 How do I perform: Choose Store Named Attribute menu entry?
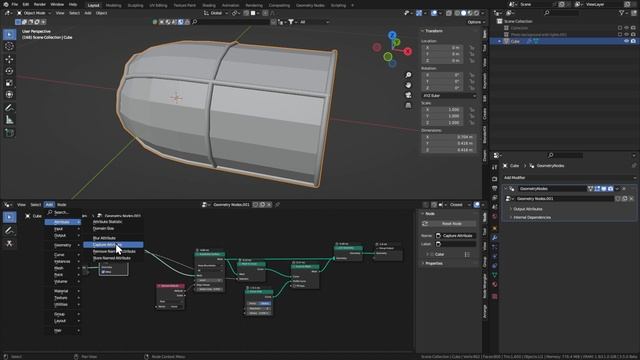pos(113,258)
